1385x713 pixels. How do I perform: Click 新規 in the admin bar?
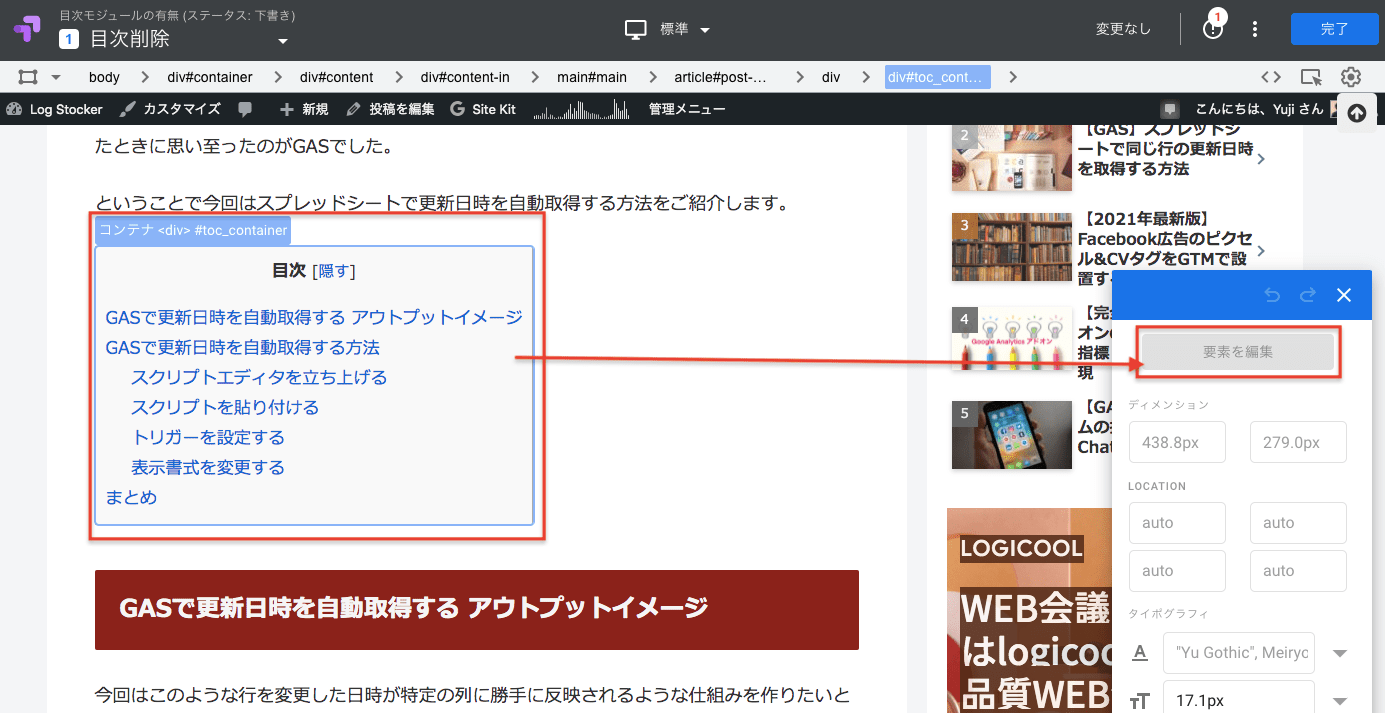(304, 109)
